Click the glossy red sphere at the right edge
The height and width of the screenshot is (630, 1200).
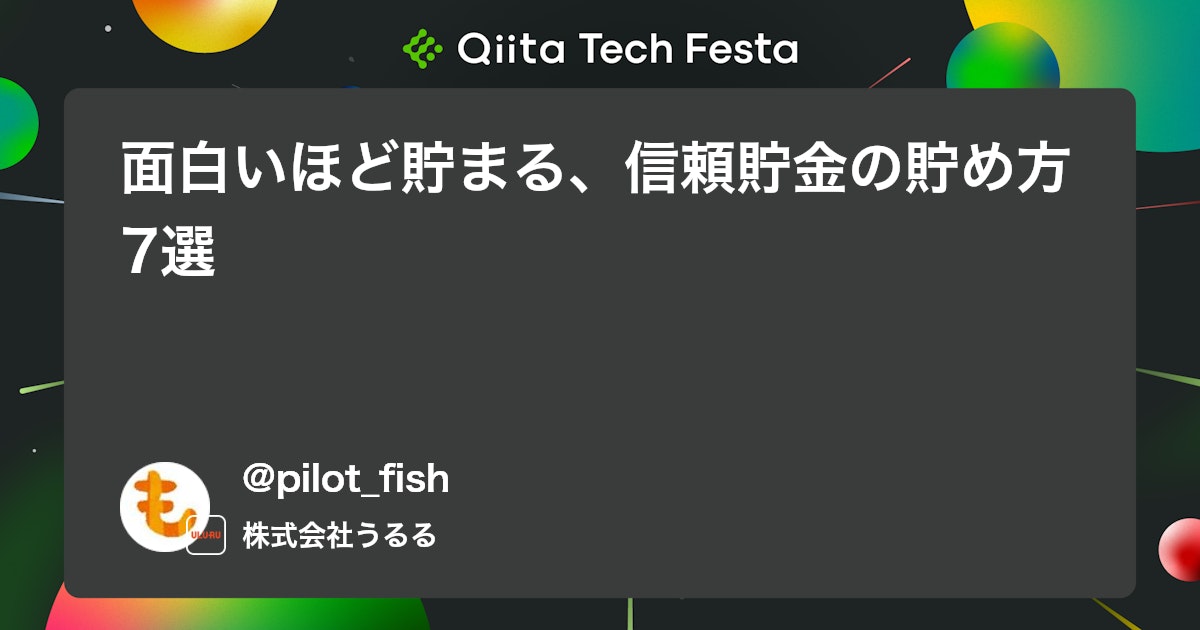1180,550
